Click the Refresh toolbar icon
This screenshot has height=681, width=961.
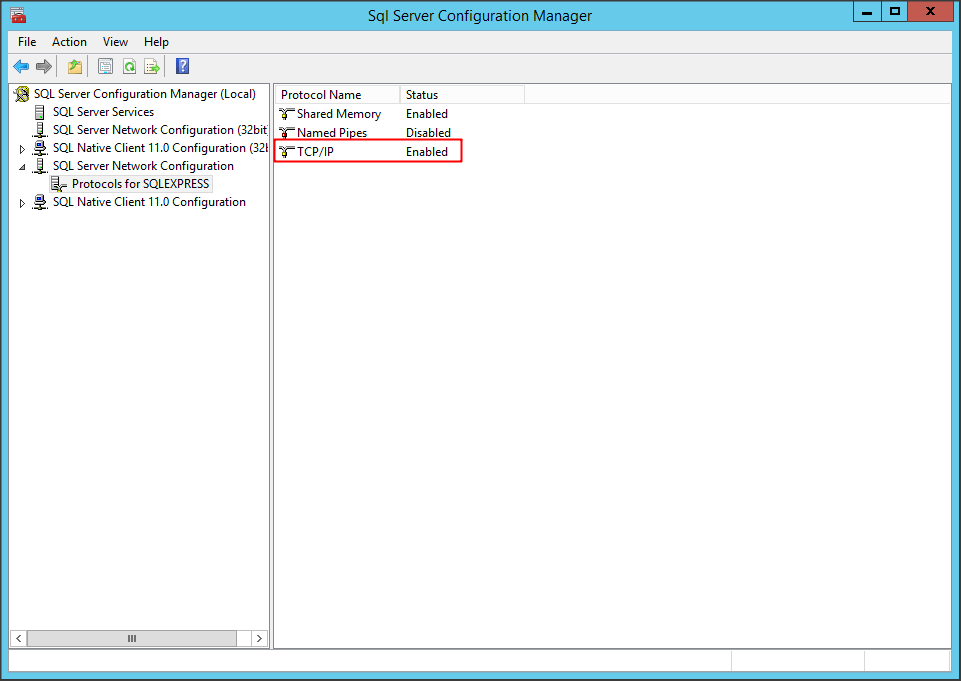[129, 67]
